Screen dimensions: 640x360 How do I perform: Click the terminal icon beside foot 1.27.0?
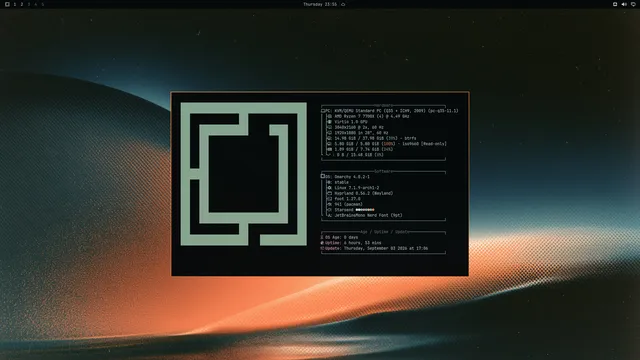330,199
